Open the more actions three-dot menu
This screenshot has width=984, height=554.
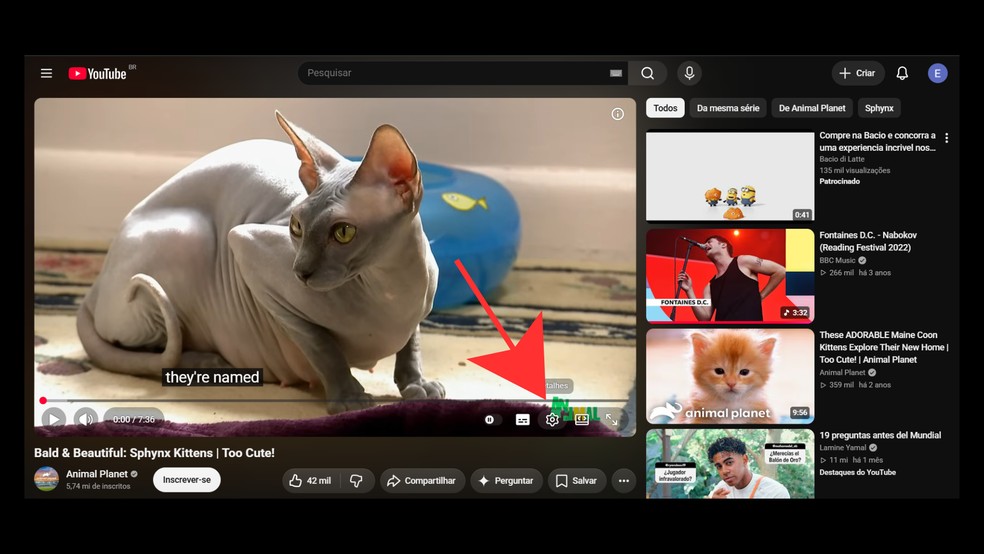click(624, 481)
